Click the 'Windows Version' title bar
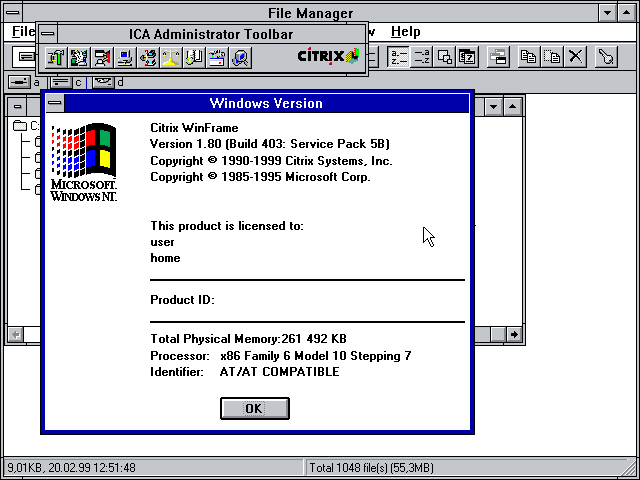 [x=266, y=103]
